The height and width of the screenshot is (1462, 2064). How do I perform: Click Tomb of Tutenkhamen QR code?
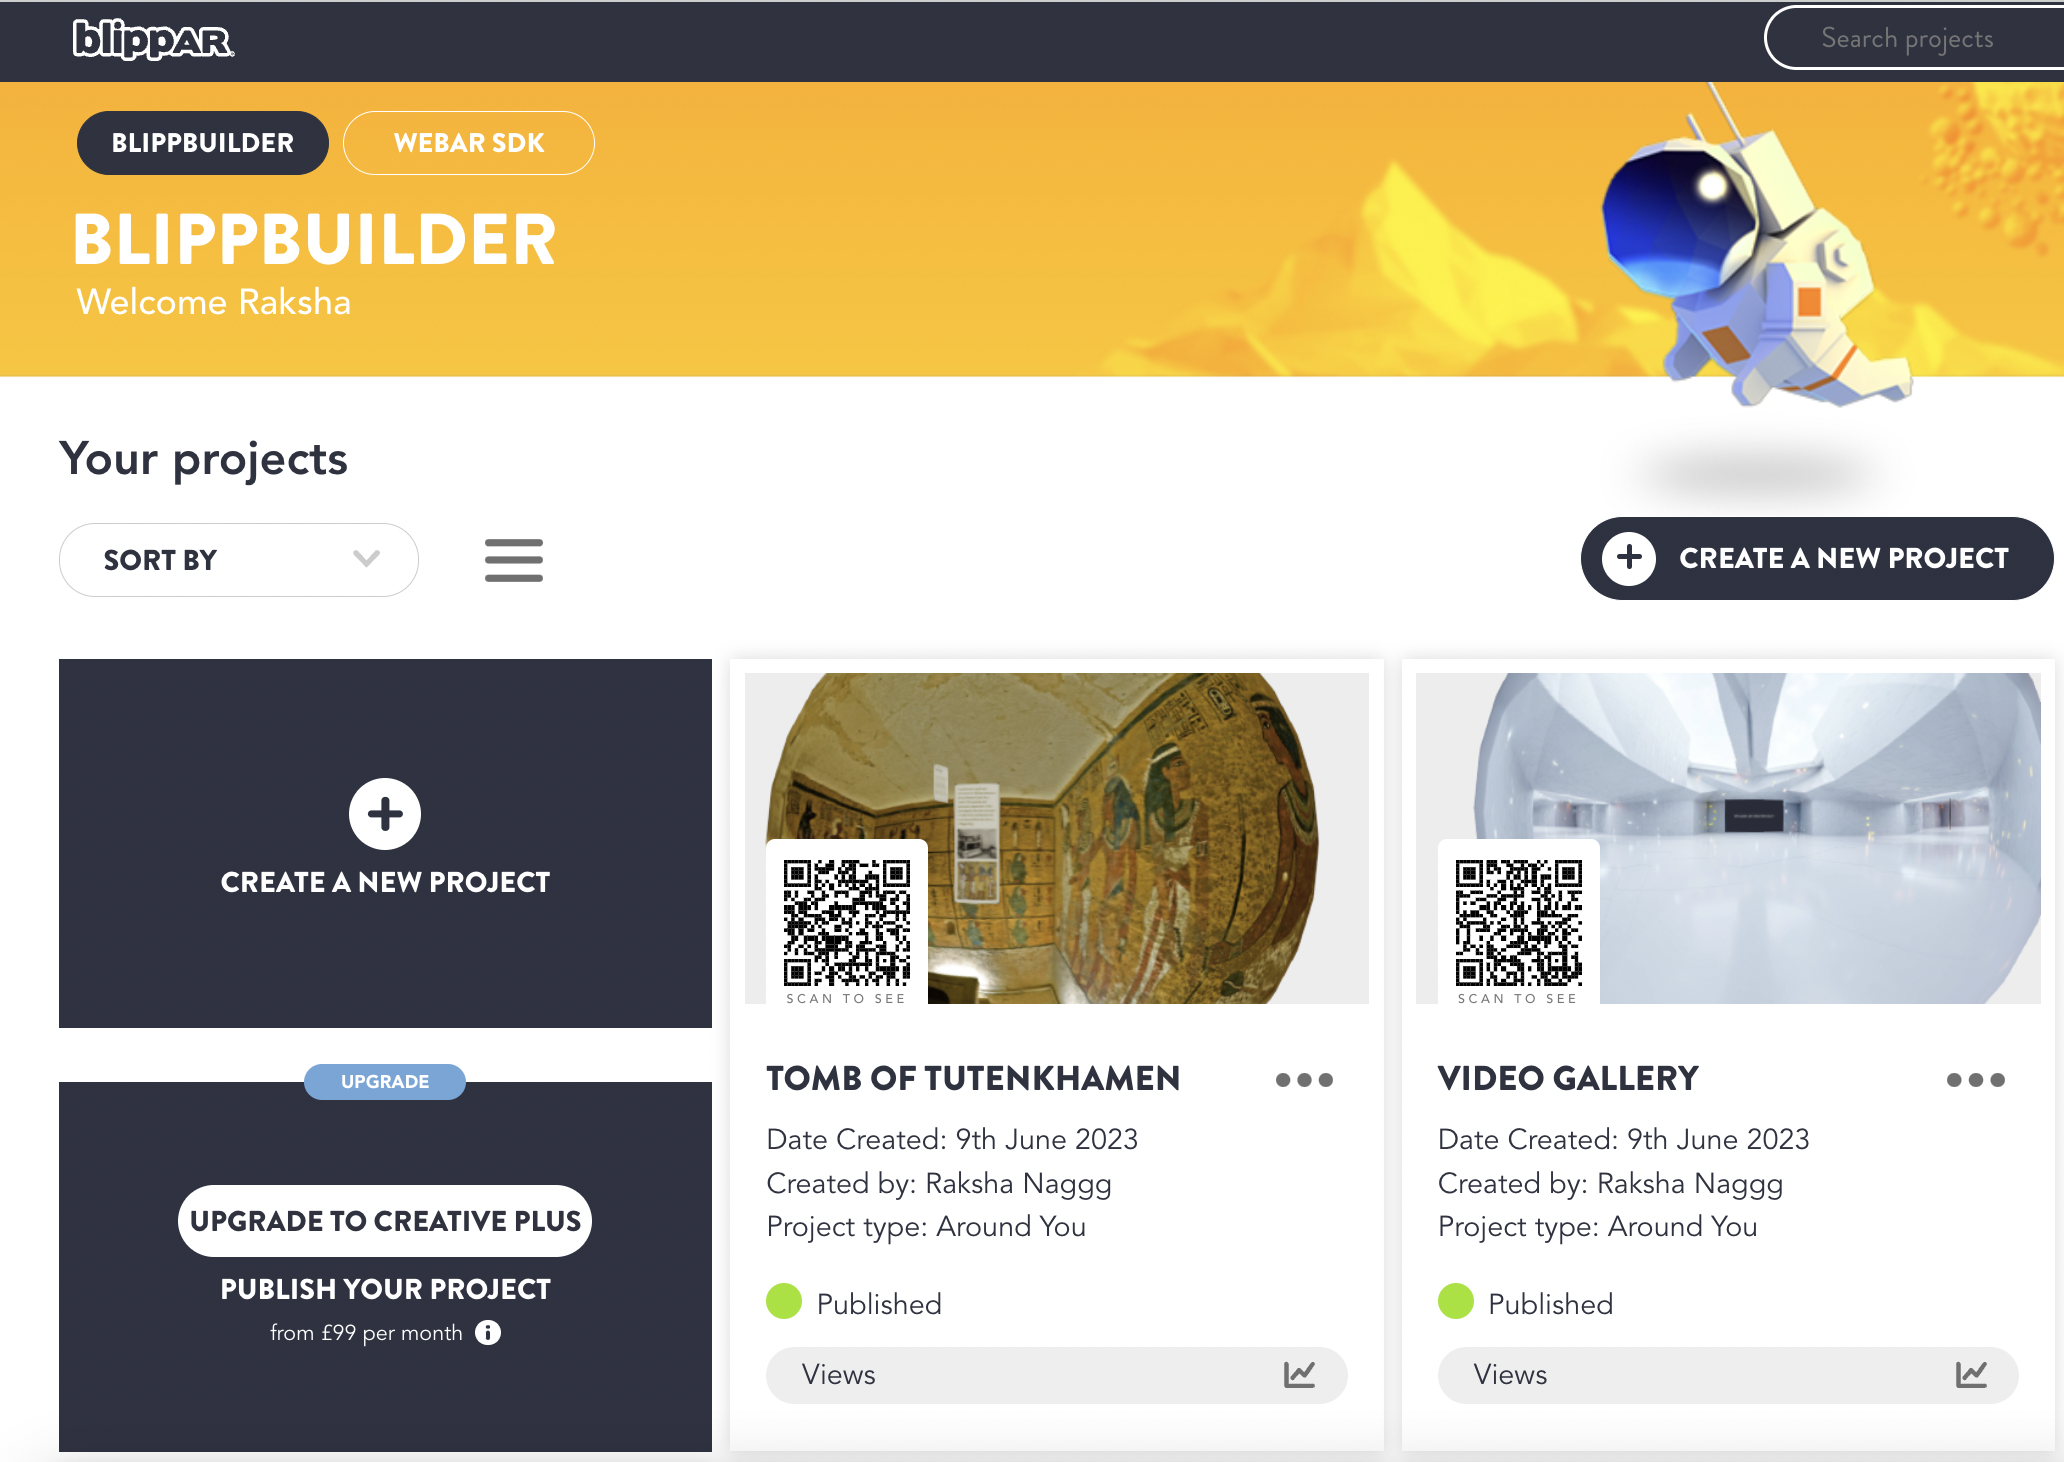847,923
